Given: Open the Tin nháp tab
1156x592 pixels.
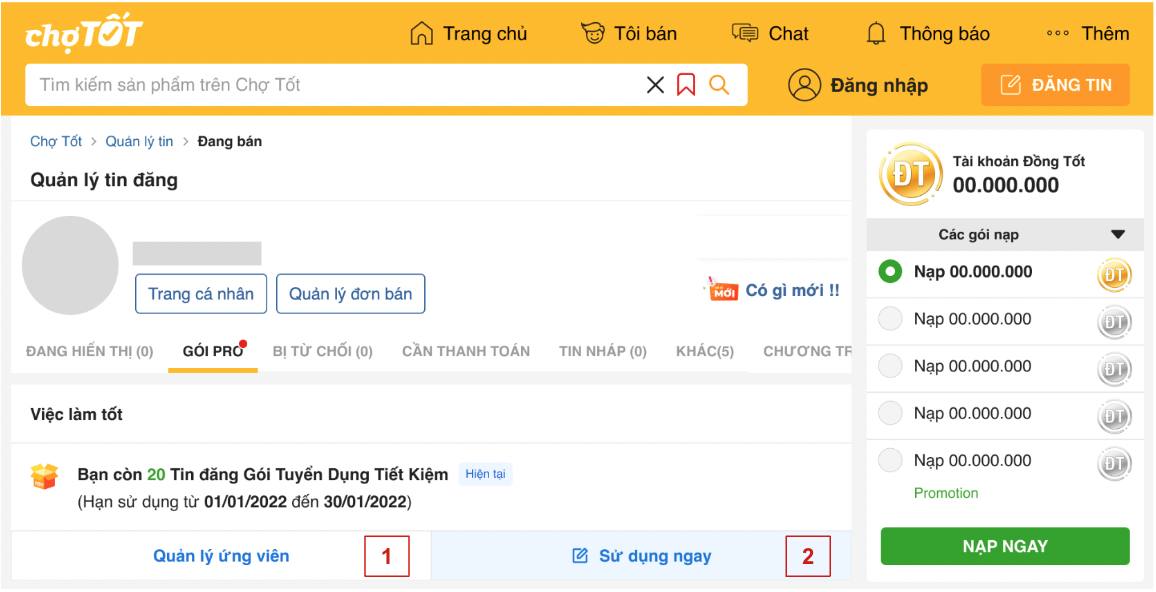Looking at the screenshot, I should 602,351.
